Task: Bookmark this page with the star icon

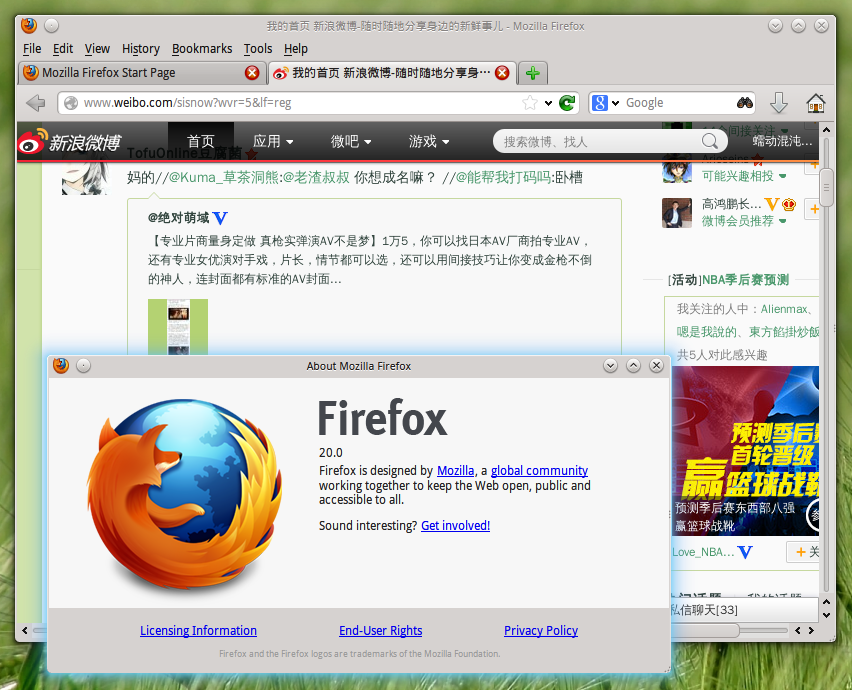Action: point(530,103)
